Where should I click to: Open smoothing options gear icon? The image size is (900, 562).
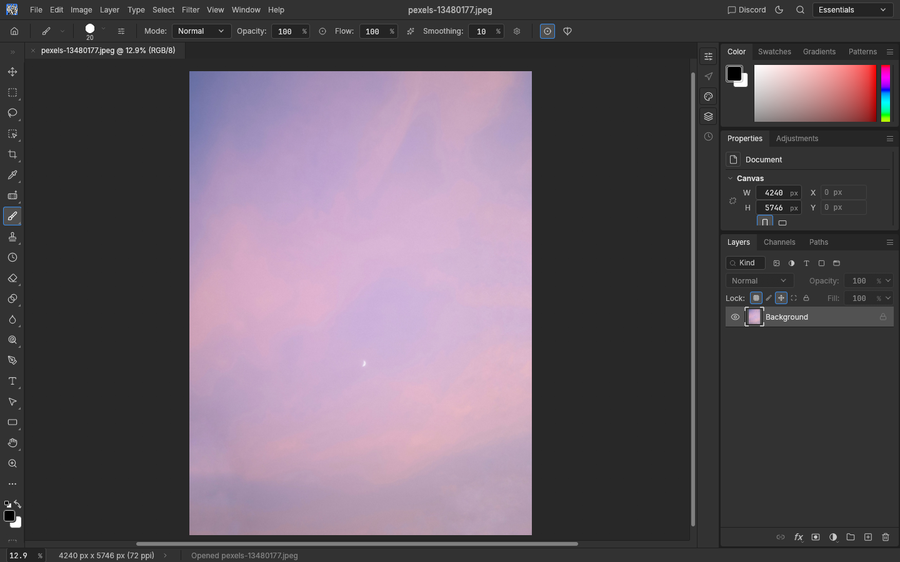517,31
